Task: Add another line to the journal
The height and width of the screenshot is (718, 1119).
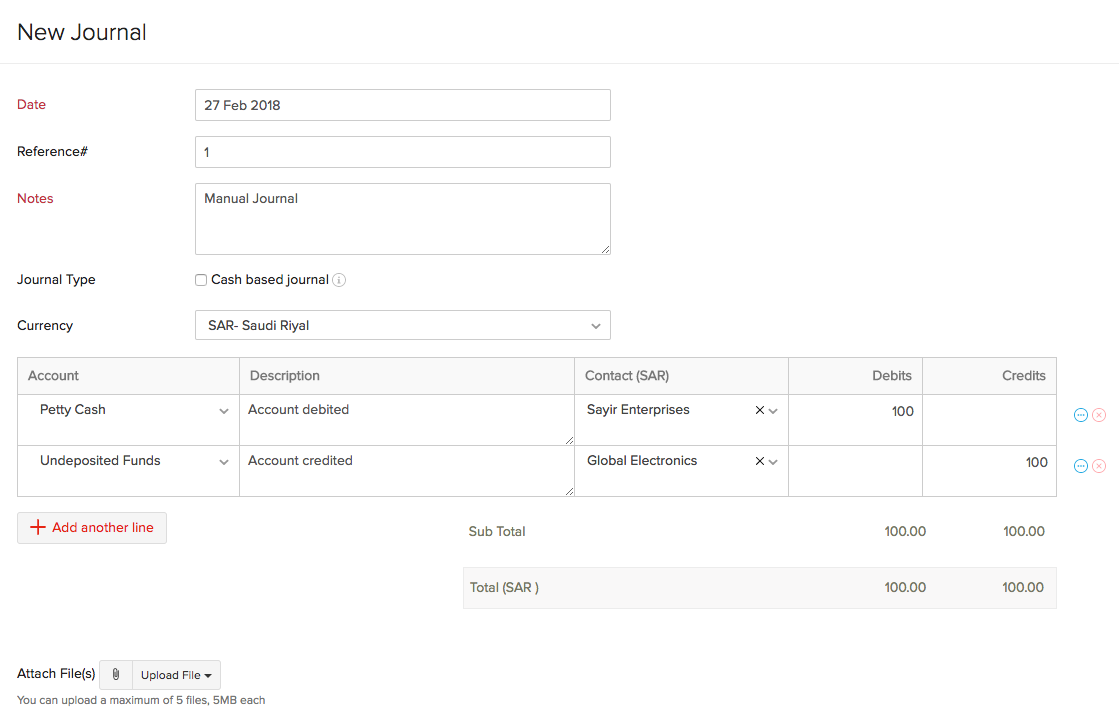Action: tap(92, 528)
